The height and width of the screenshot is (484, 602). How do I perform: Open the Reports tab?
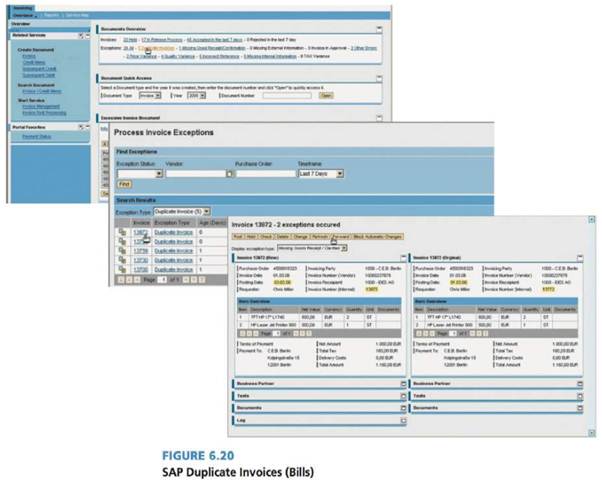pyautogui.click(x=51, y=15)
